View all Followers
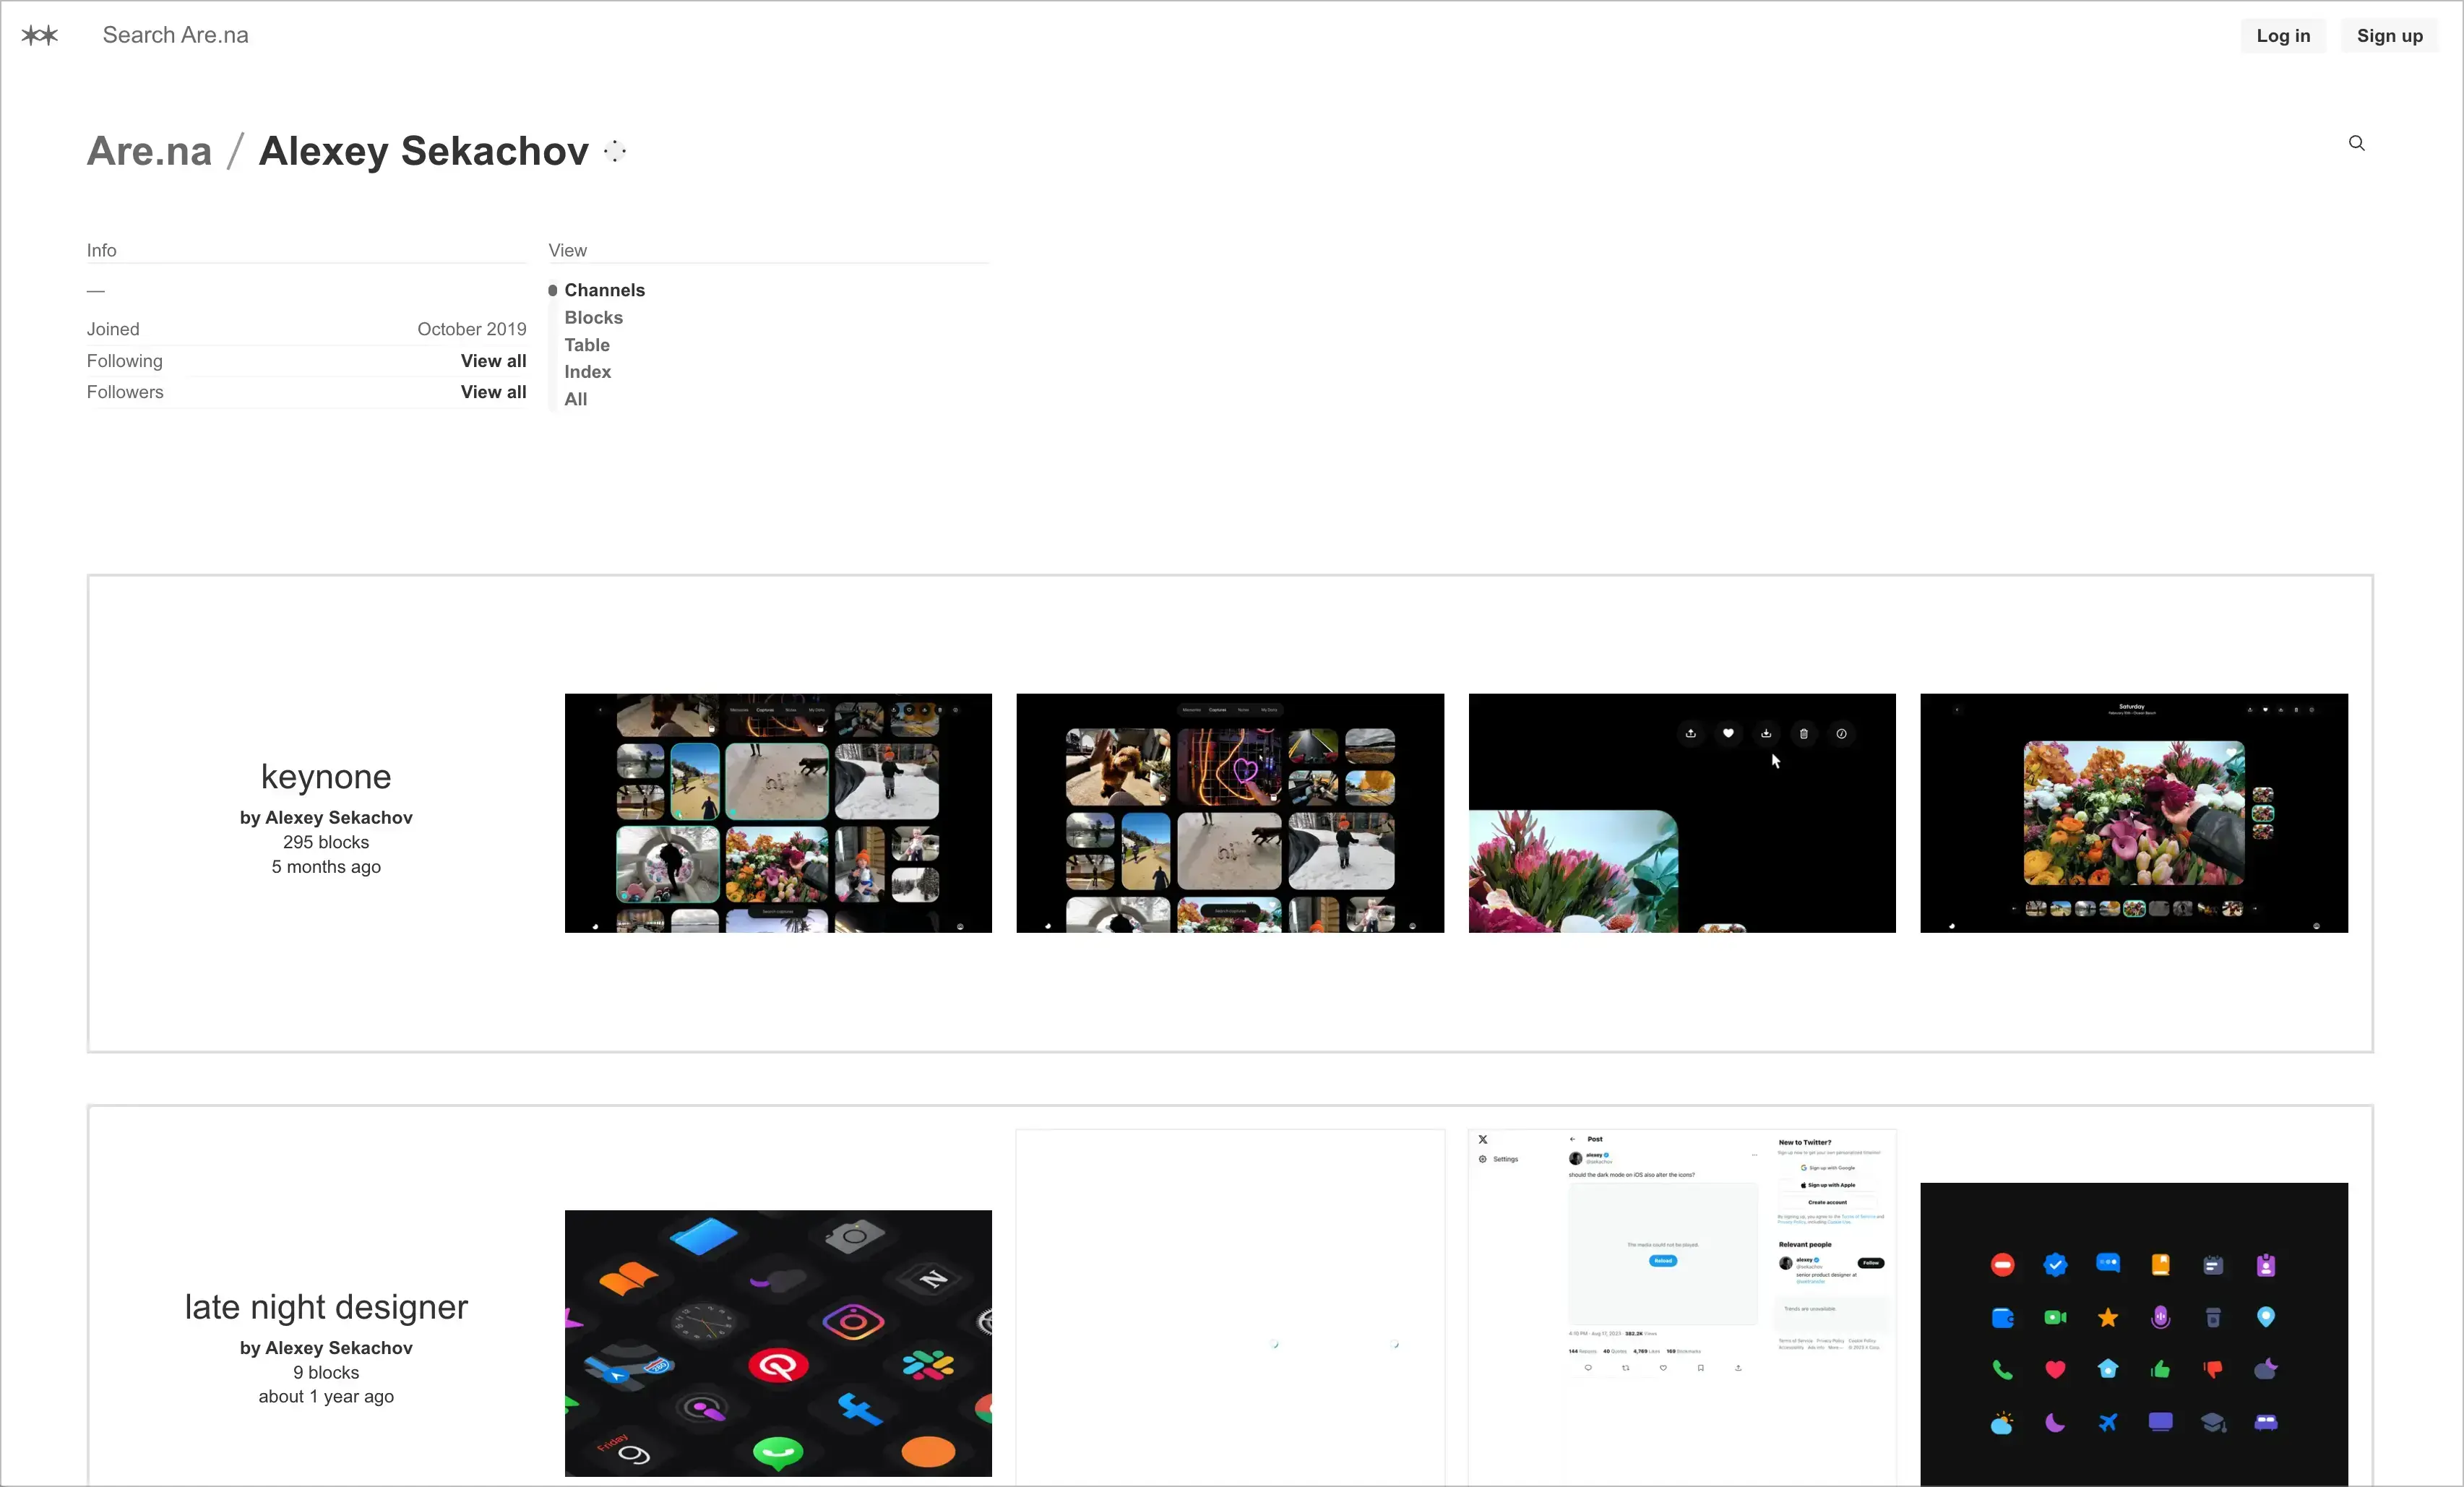 [493, 392]
